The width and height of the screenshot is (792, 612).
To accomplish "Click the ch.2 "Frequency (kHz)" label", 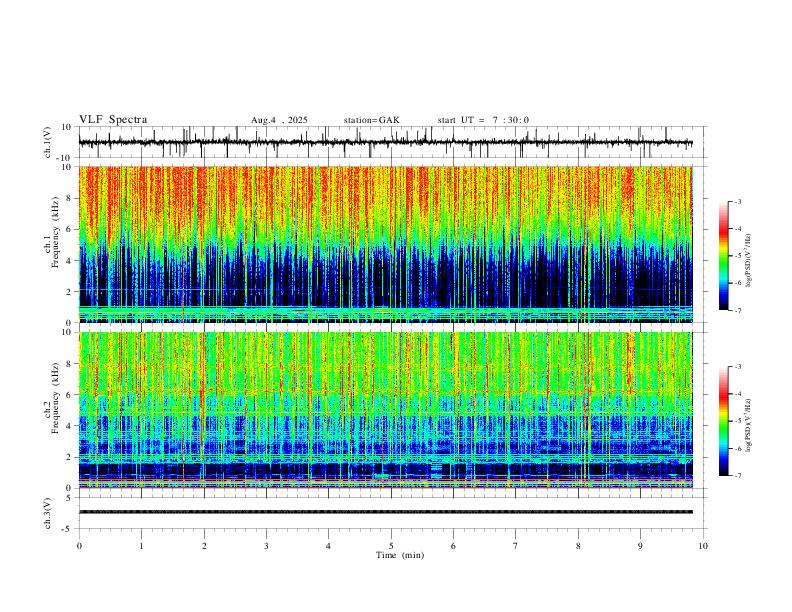I will coord(56,398).
